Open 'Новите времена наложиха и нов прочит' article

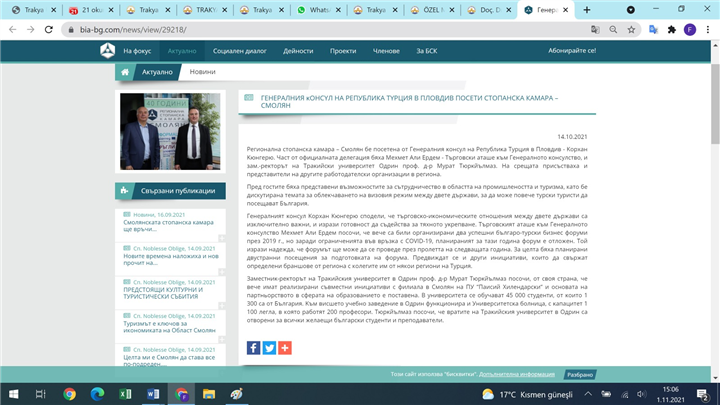tap(171, 259)
